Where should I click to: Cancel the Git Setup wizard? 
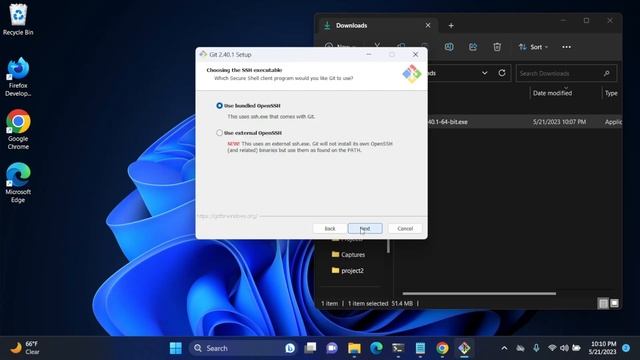(405, 229)
